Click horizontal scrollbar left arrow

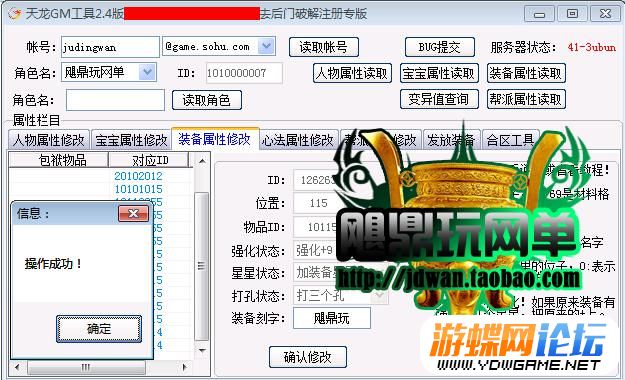[x=17, y=367]
